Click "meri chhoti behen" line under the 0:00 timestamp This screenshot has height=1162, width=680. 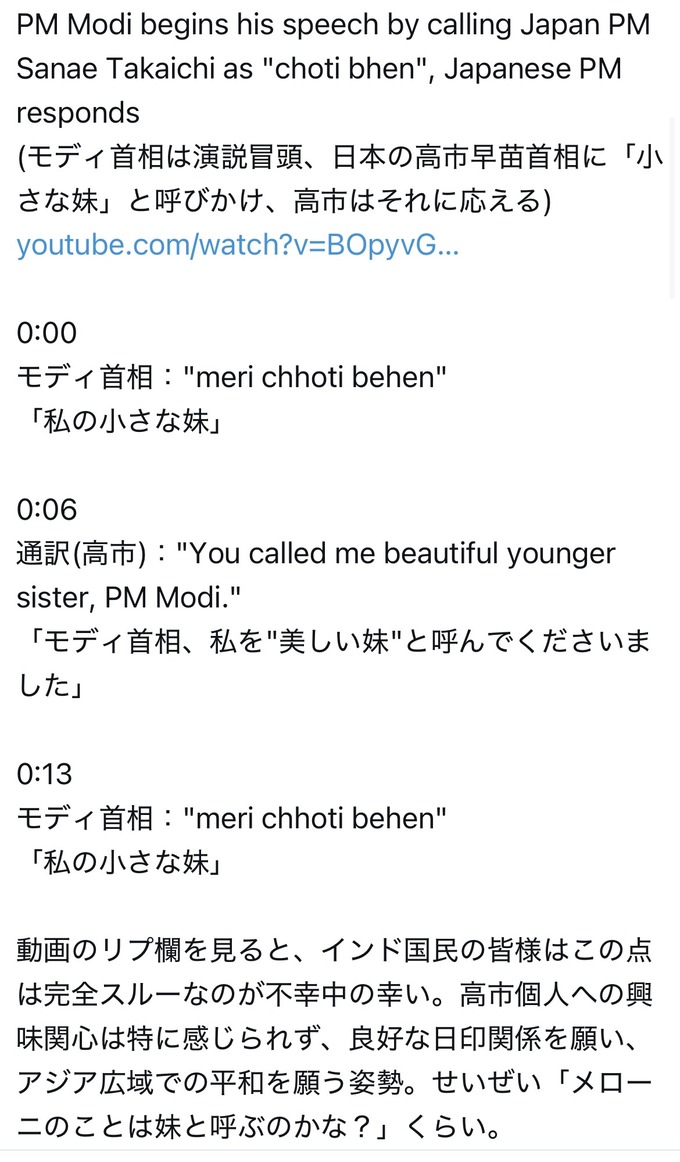(315, 377)
